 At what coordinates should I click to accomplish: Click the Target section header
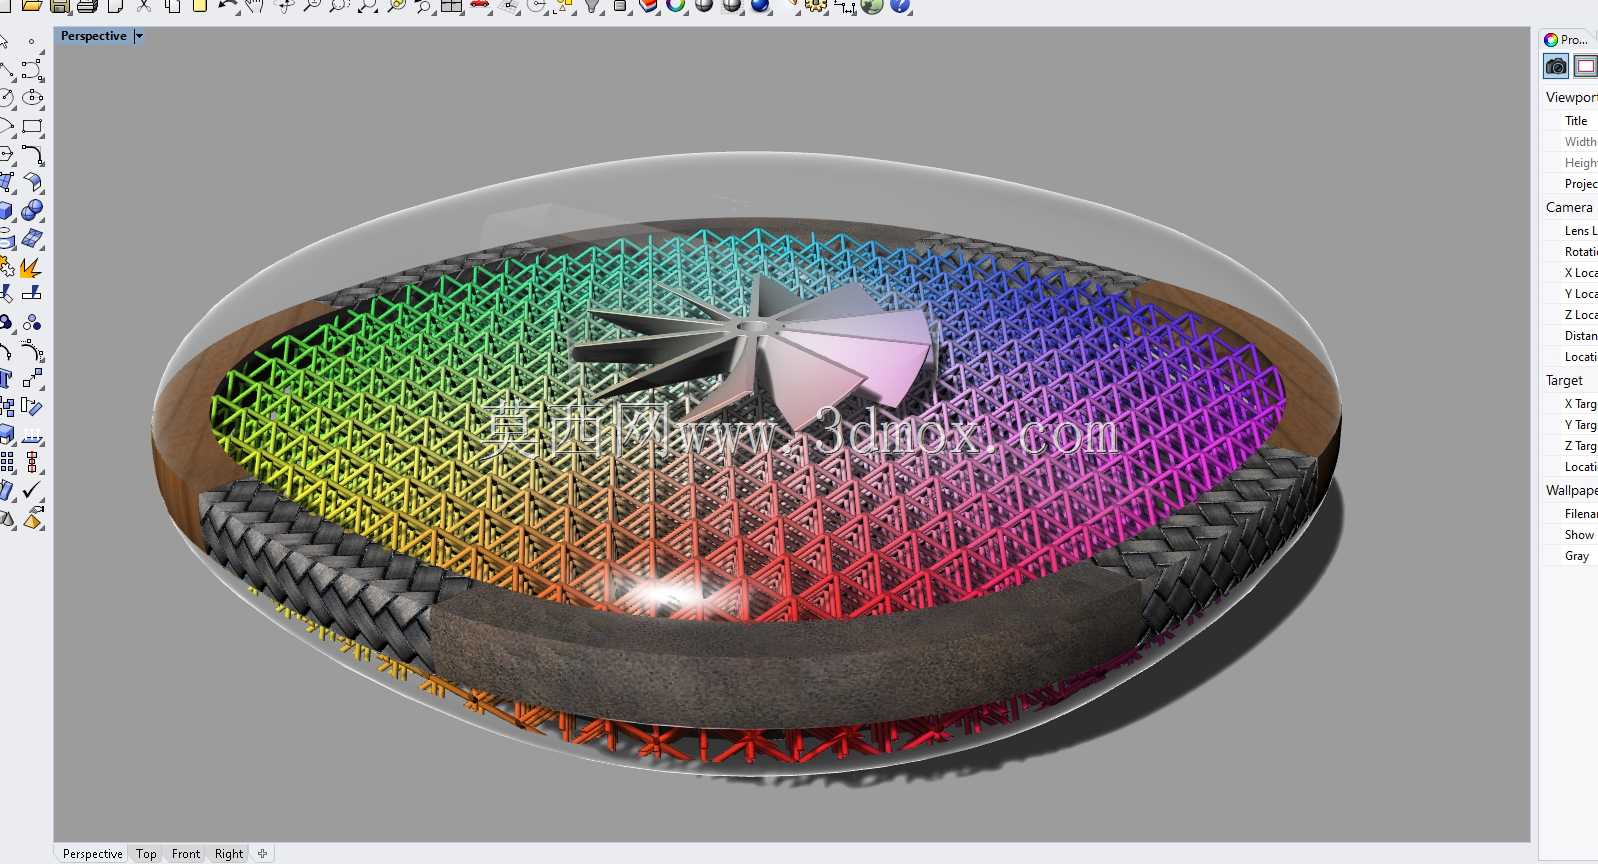point(1569,380)
